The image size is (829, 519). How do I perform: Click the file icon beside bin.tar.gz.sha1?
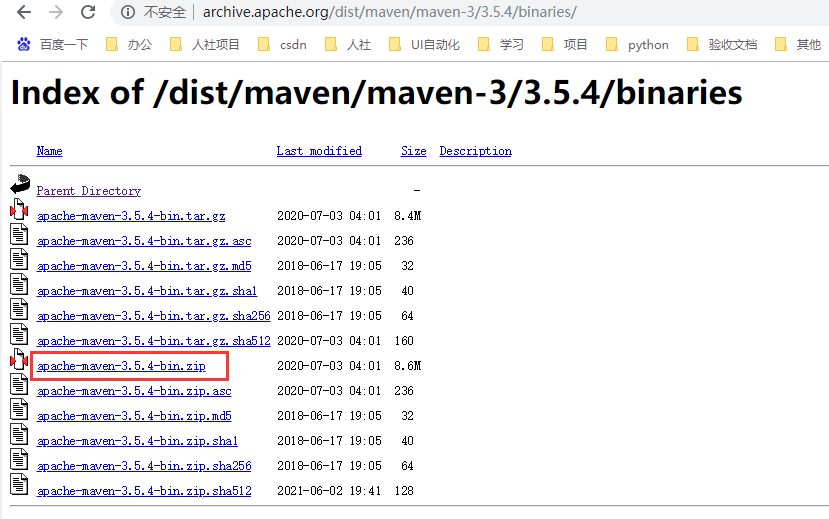click(x=19, y=284)
